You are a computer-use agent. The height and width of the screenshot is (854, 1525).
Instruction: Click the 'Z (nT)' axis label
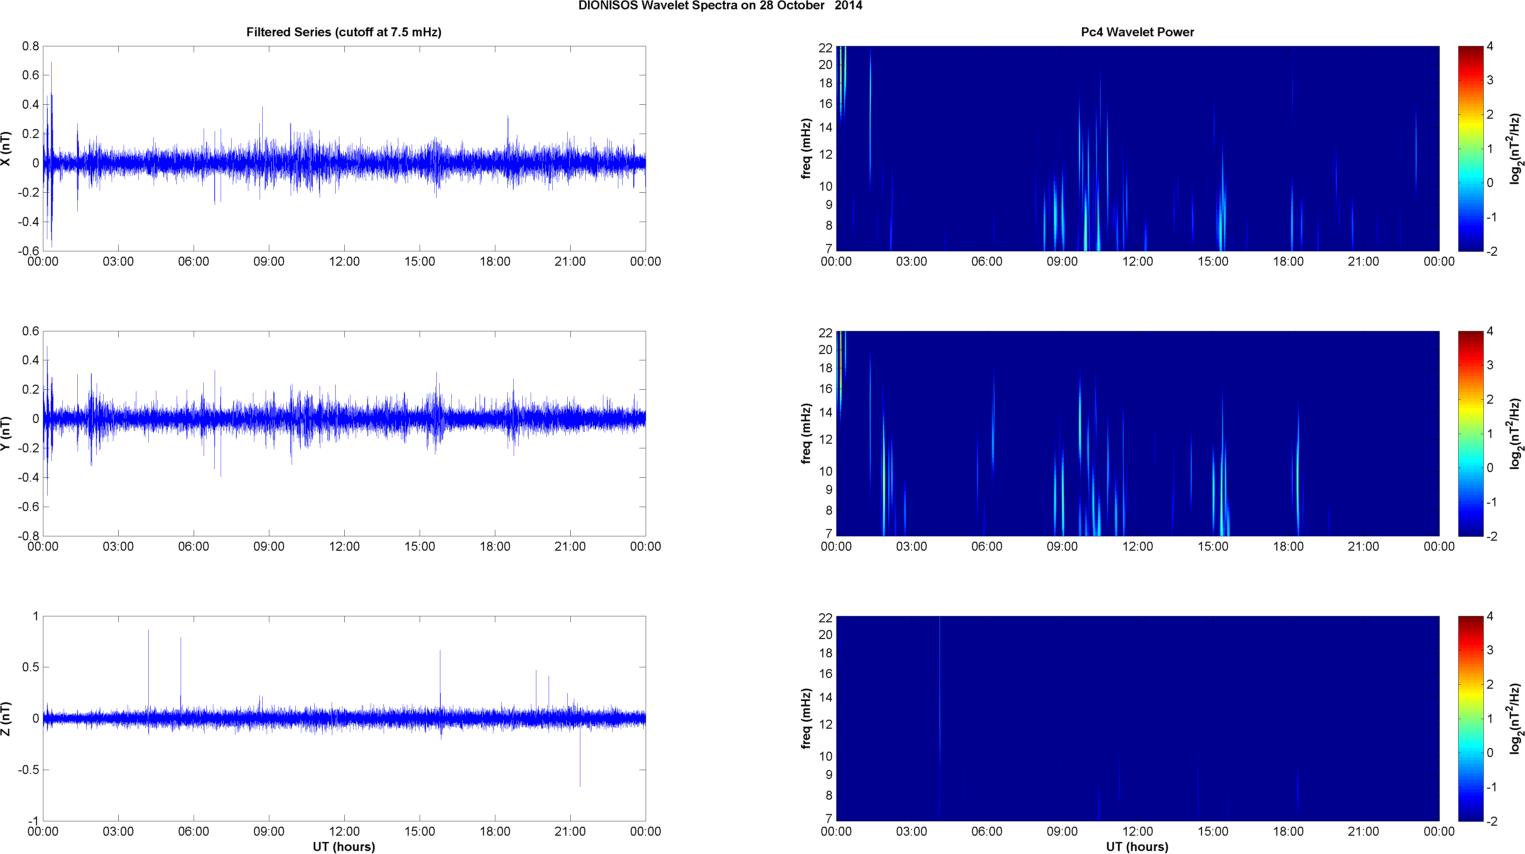click(6, 718)
